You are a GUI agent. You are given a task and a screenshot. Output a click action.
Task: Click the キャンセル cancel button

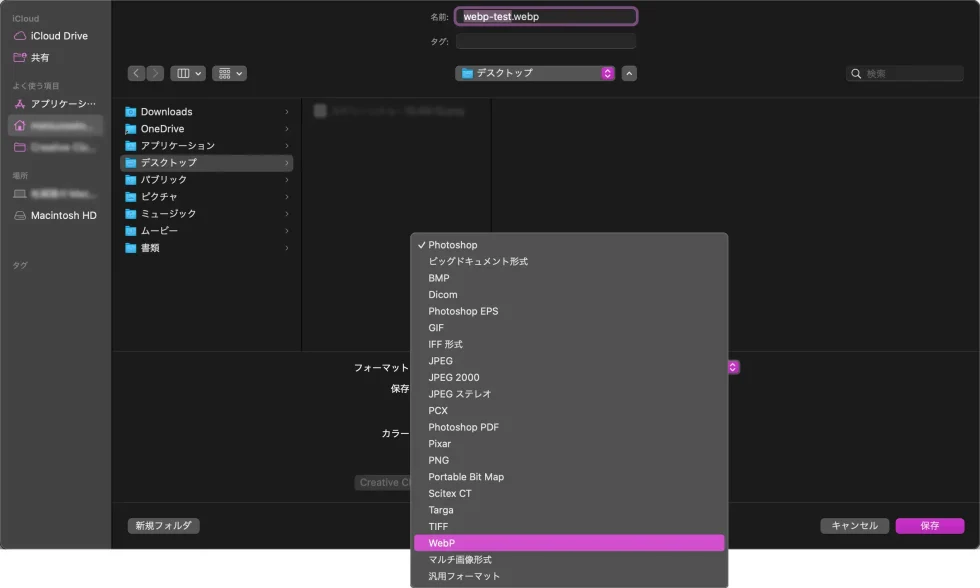click(854, 526)
